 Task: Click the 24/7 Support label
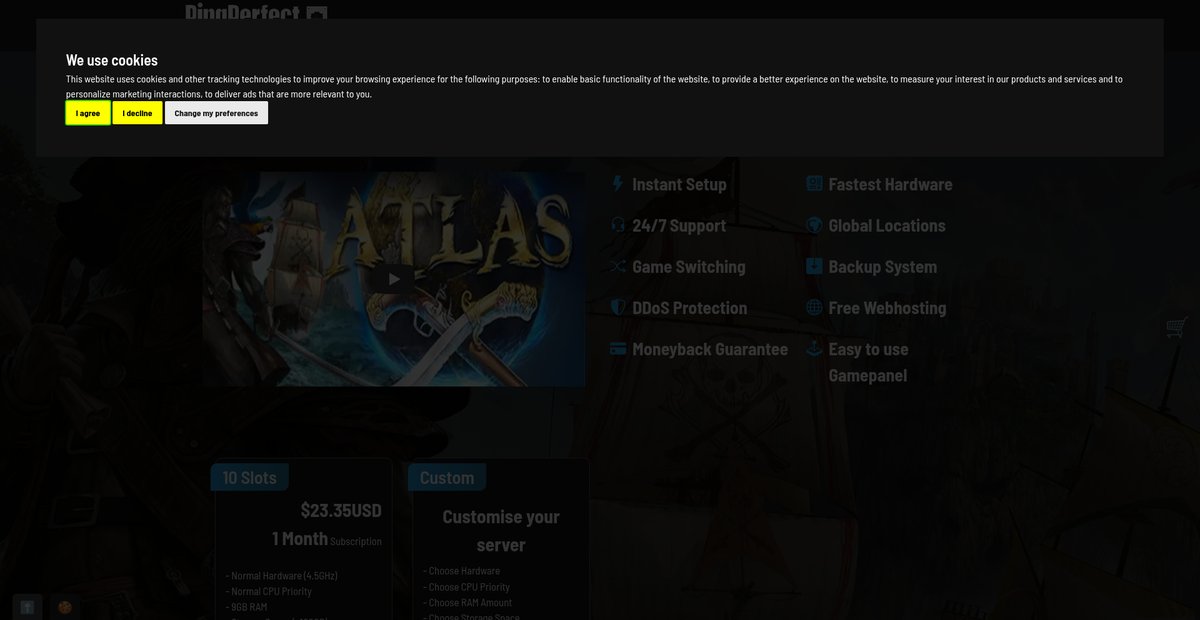tap(679, 225)
